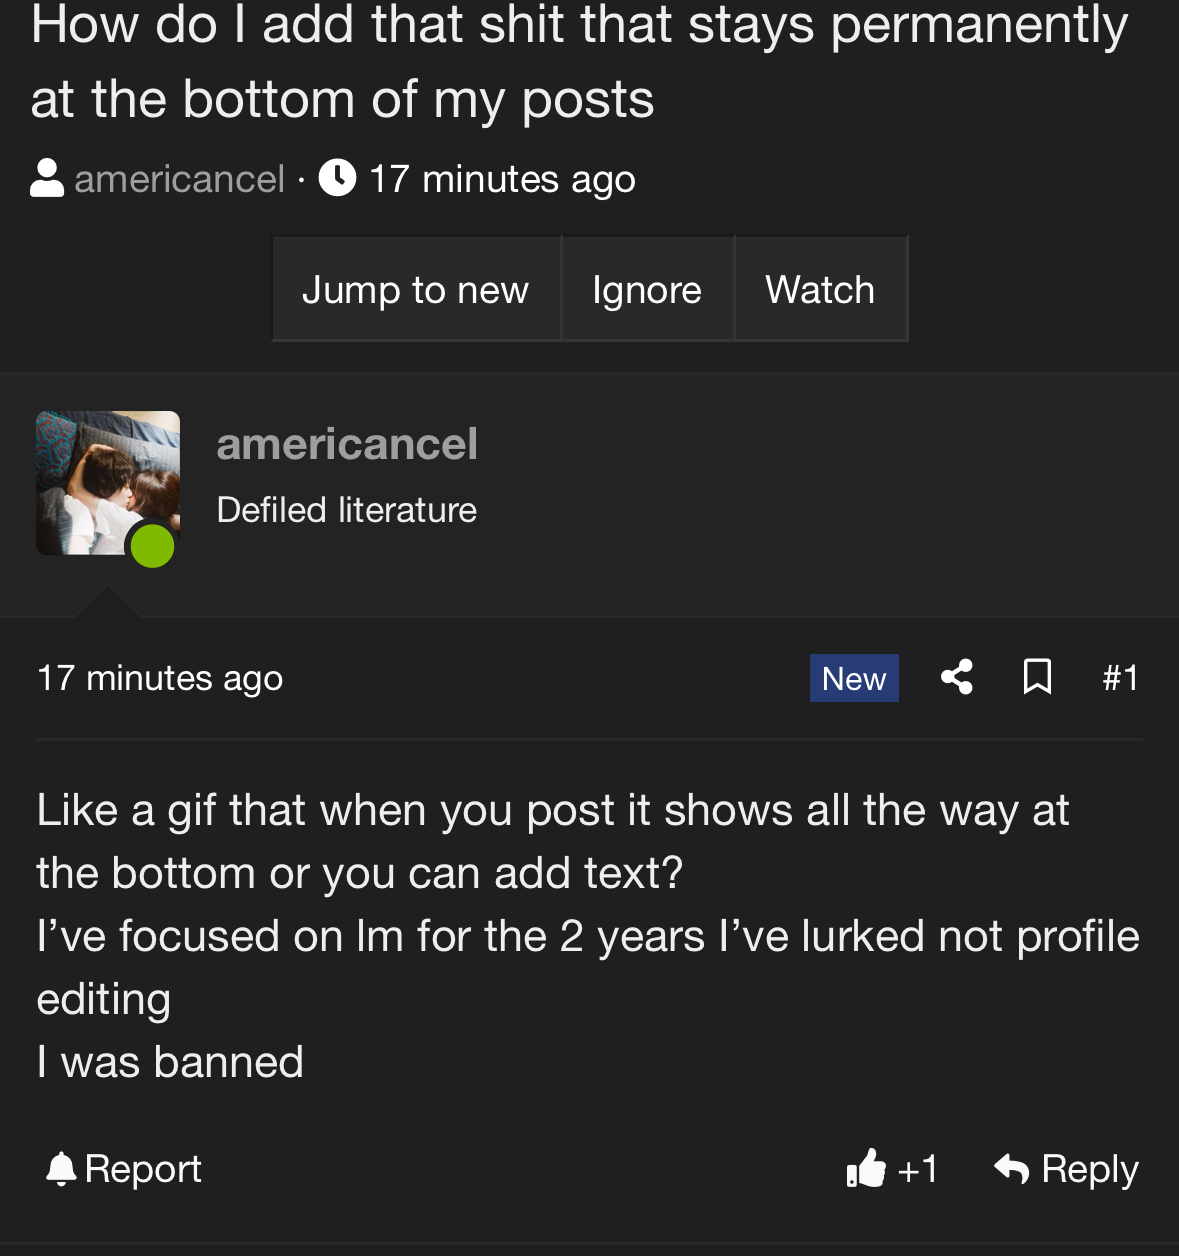Click the share icon on the post
This screenshot has width=1179, height=1256.
click(x=957, y=677)
